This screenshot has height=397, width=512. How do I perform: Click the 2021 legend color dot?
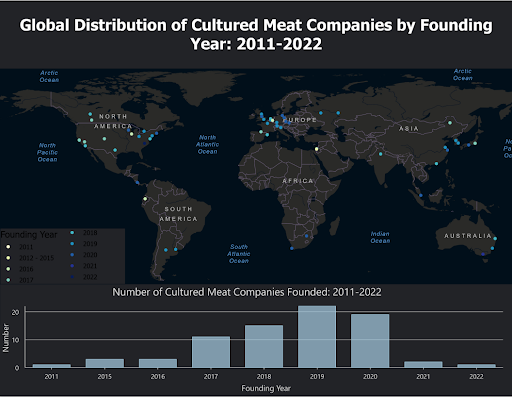(72, 266)
